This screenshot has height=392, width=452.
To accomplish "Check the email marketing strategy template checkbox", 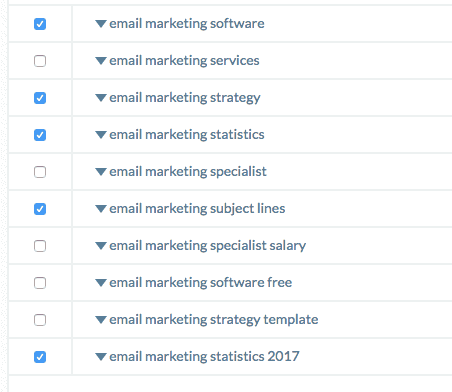I will coord(40,320).
